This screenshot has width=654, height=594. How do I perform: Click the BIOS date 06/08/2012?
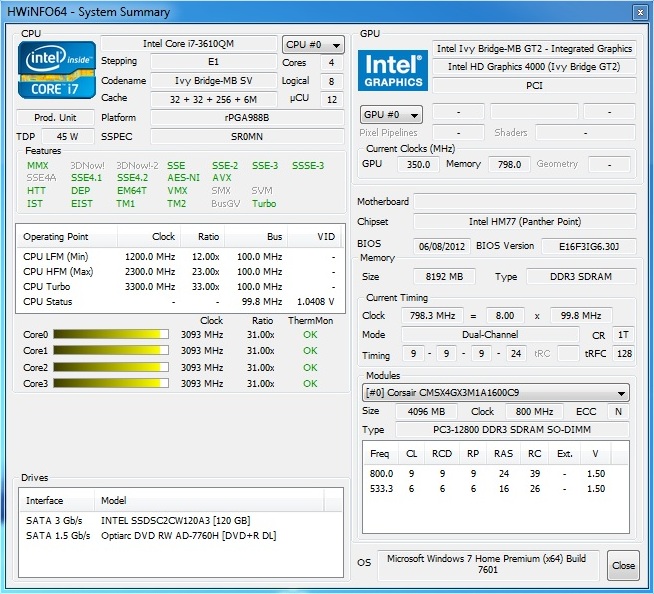tap(442, 246)
